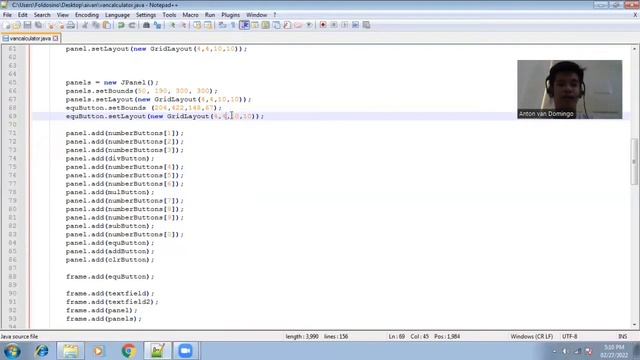Open the Edit menu
The width and height of the screenshot is (640, 360).
[x=22, y=15]
